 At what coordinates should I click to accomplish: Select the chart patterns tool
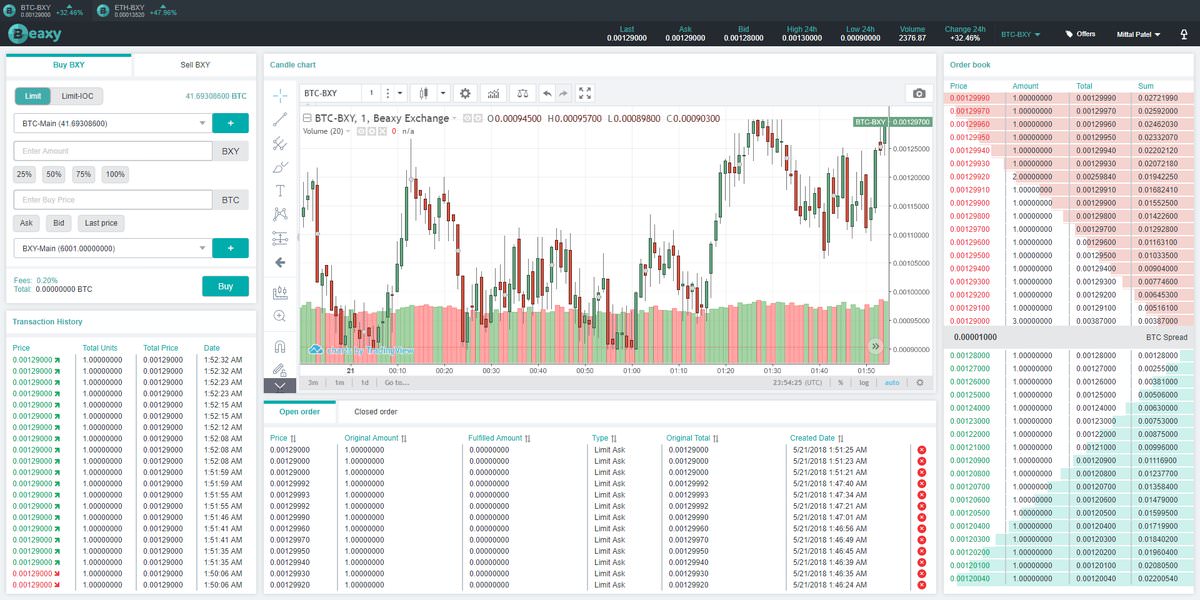click(280, 214)
